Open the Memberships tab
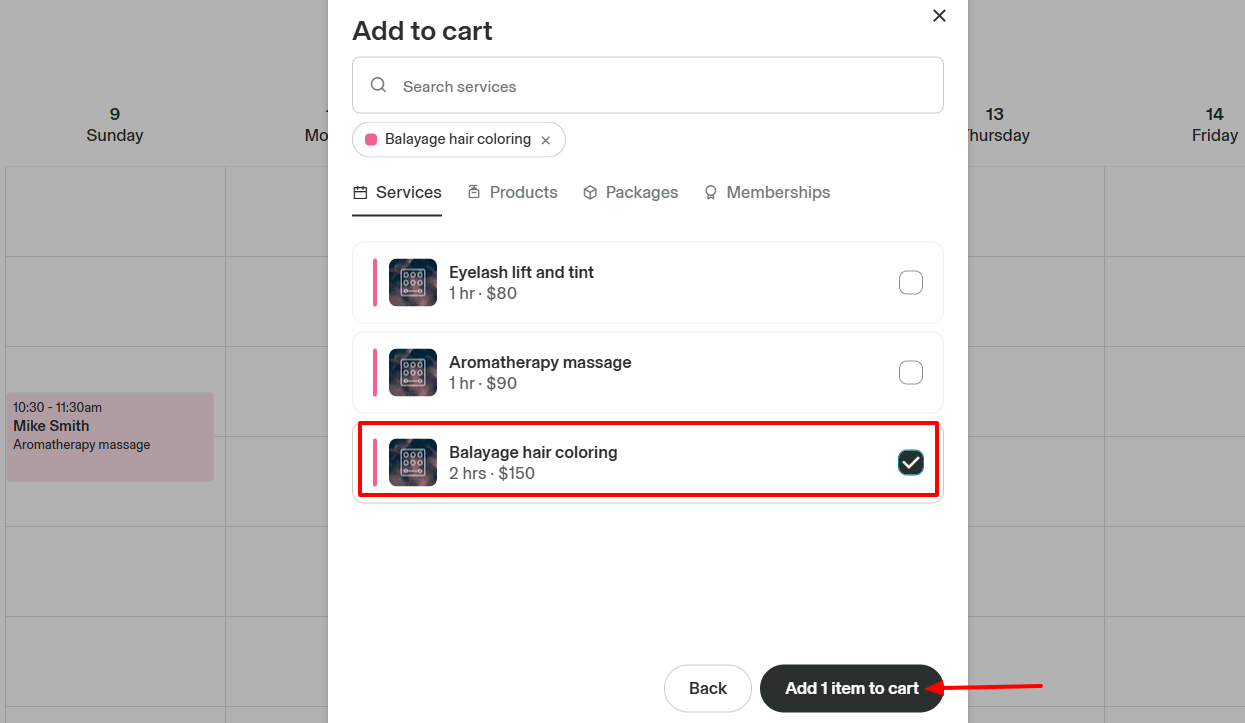This screenshot has height=723, width=1245. [x=778, y=192]
